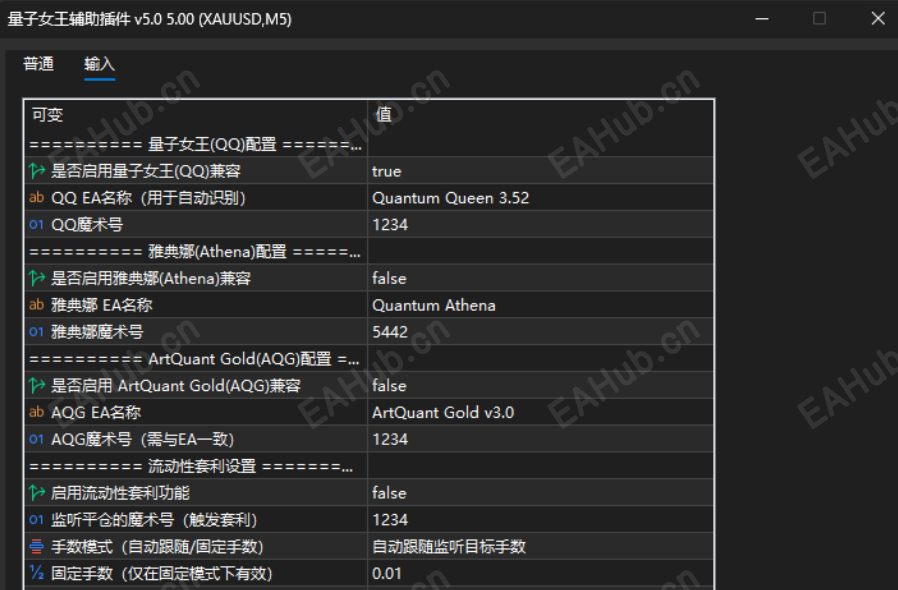Click the ab icon beside AQG EA名称

(x=37, y=412)
